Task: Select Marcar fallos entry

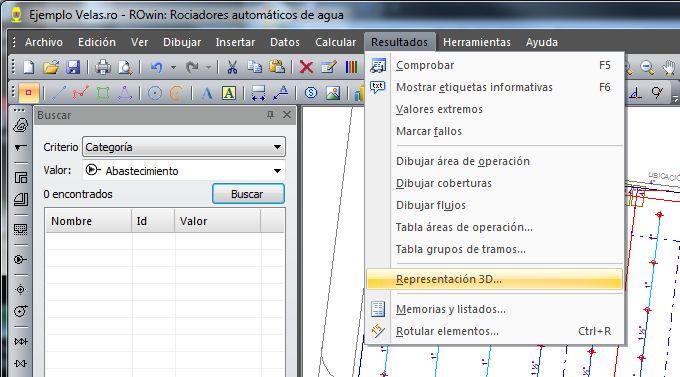Action: pyautogui.click(x=494, y=131)
